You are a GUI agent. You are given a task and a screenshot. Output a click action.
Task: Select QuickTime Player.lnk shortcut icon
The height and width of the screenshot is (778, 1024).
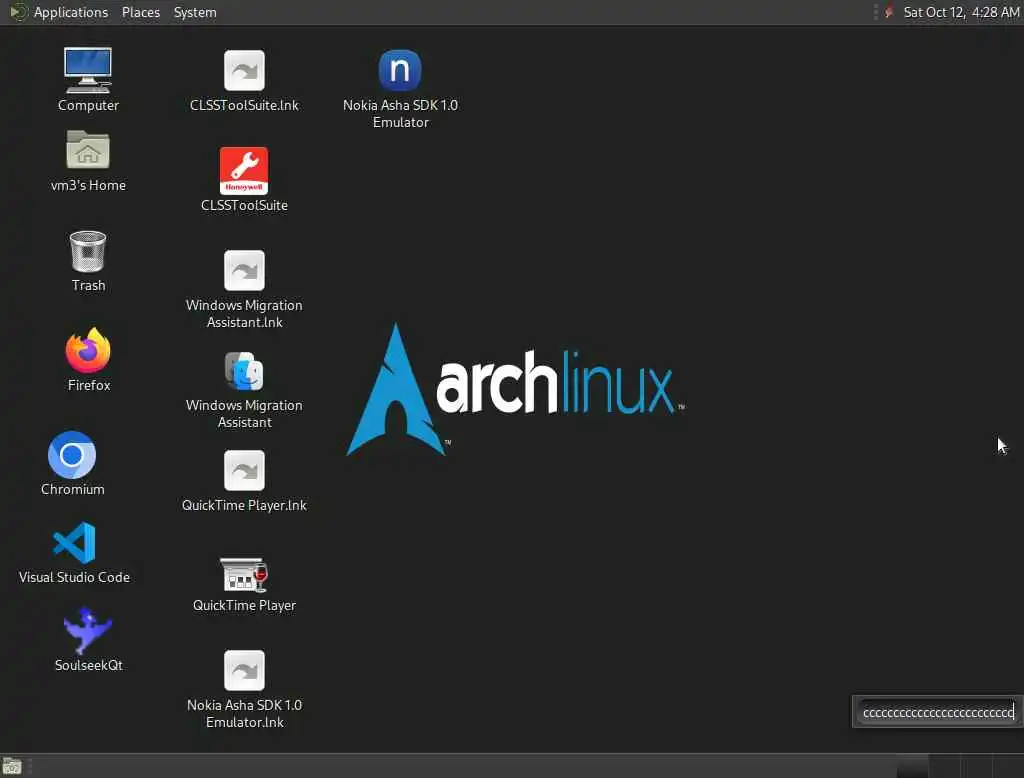coord(244,470)
